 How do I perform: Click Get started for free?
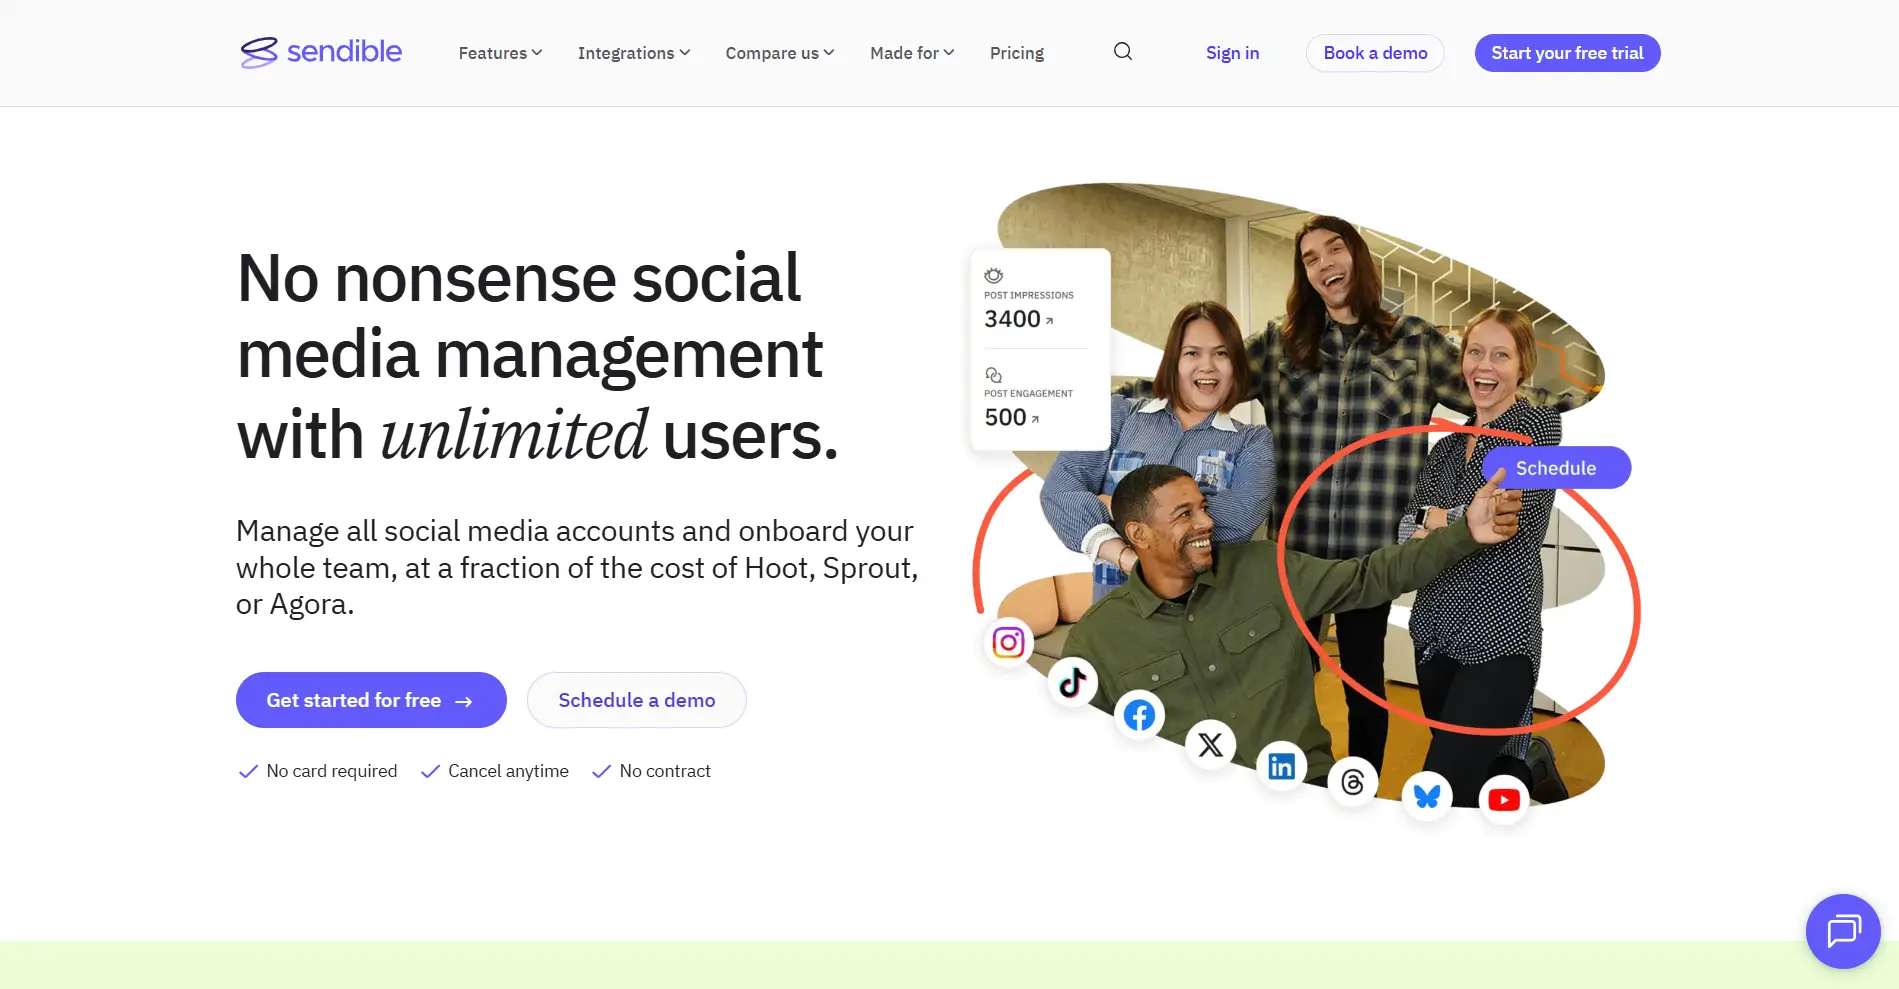[x=371, y=700]
